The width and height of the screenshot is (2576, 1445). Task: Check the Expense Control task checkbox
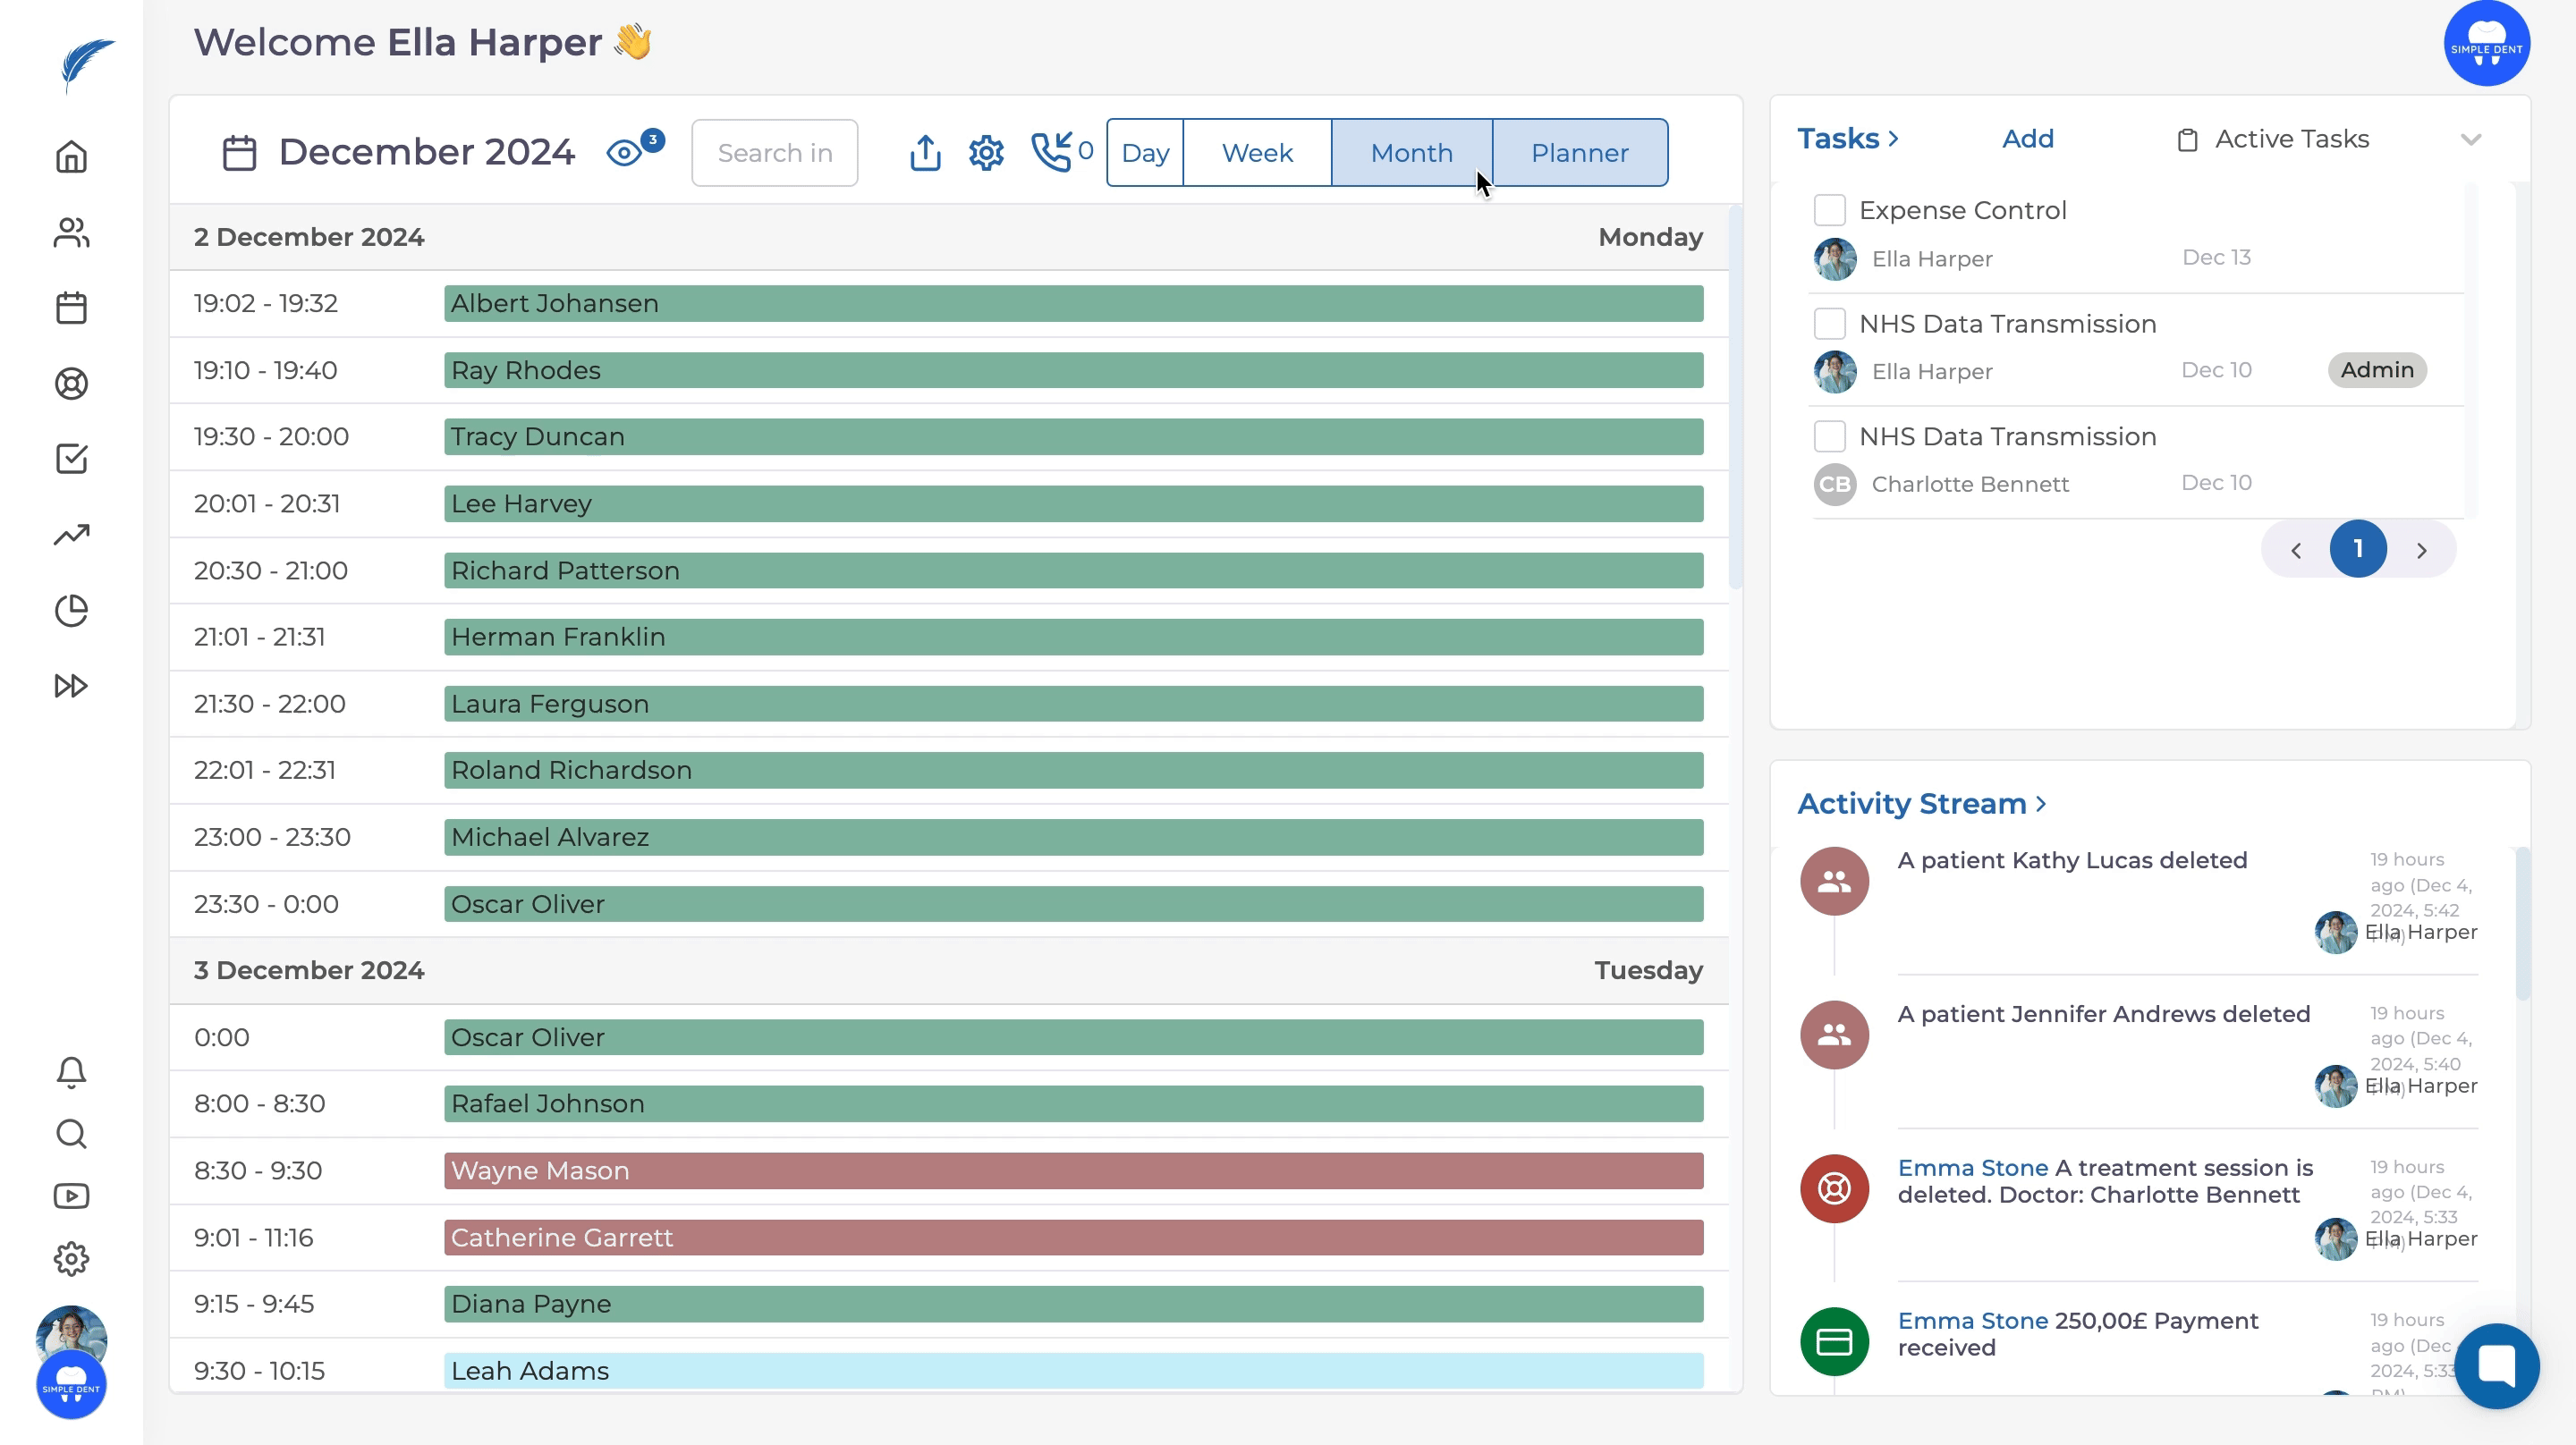click(x=1829, y=210)
